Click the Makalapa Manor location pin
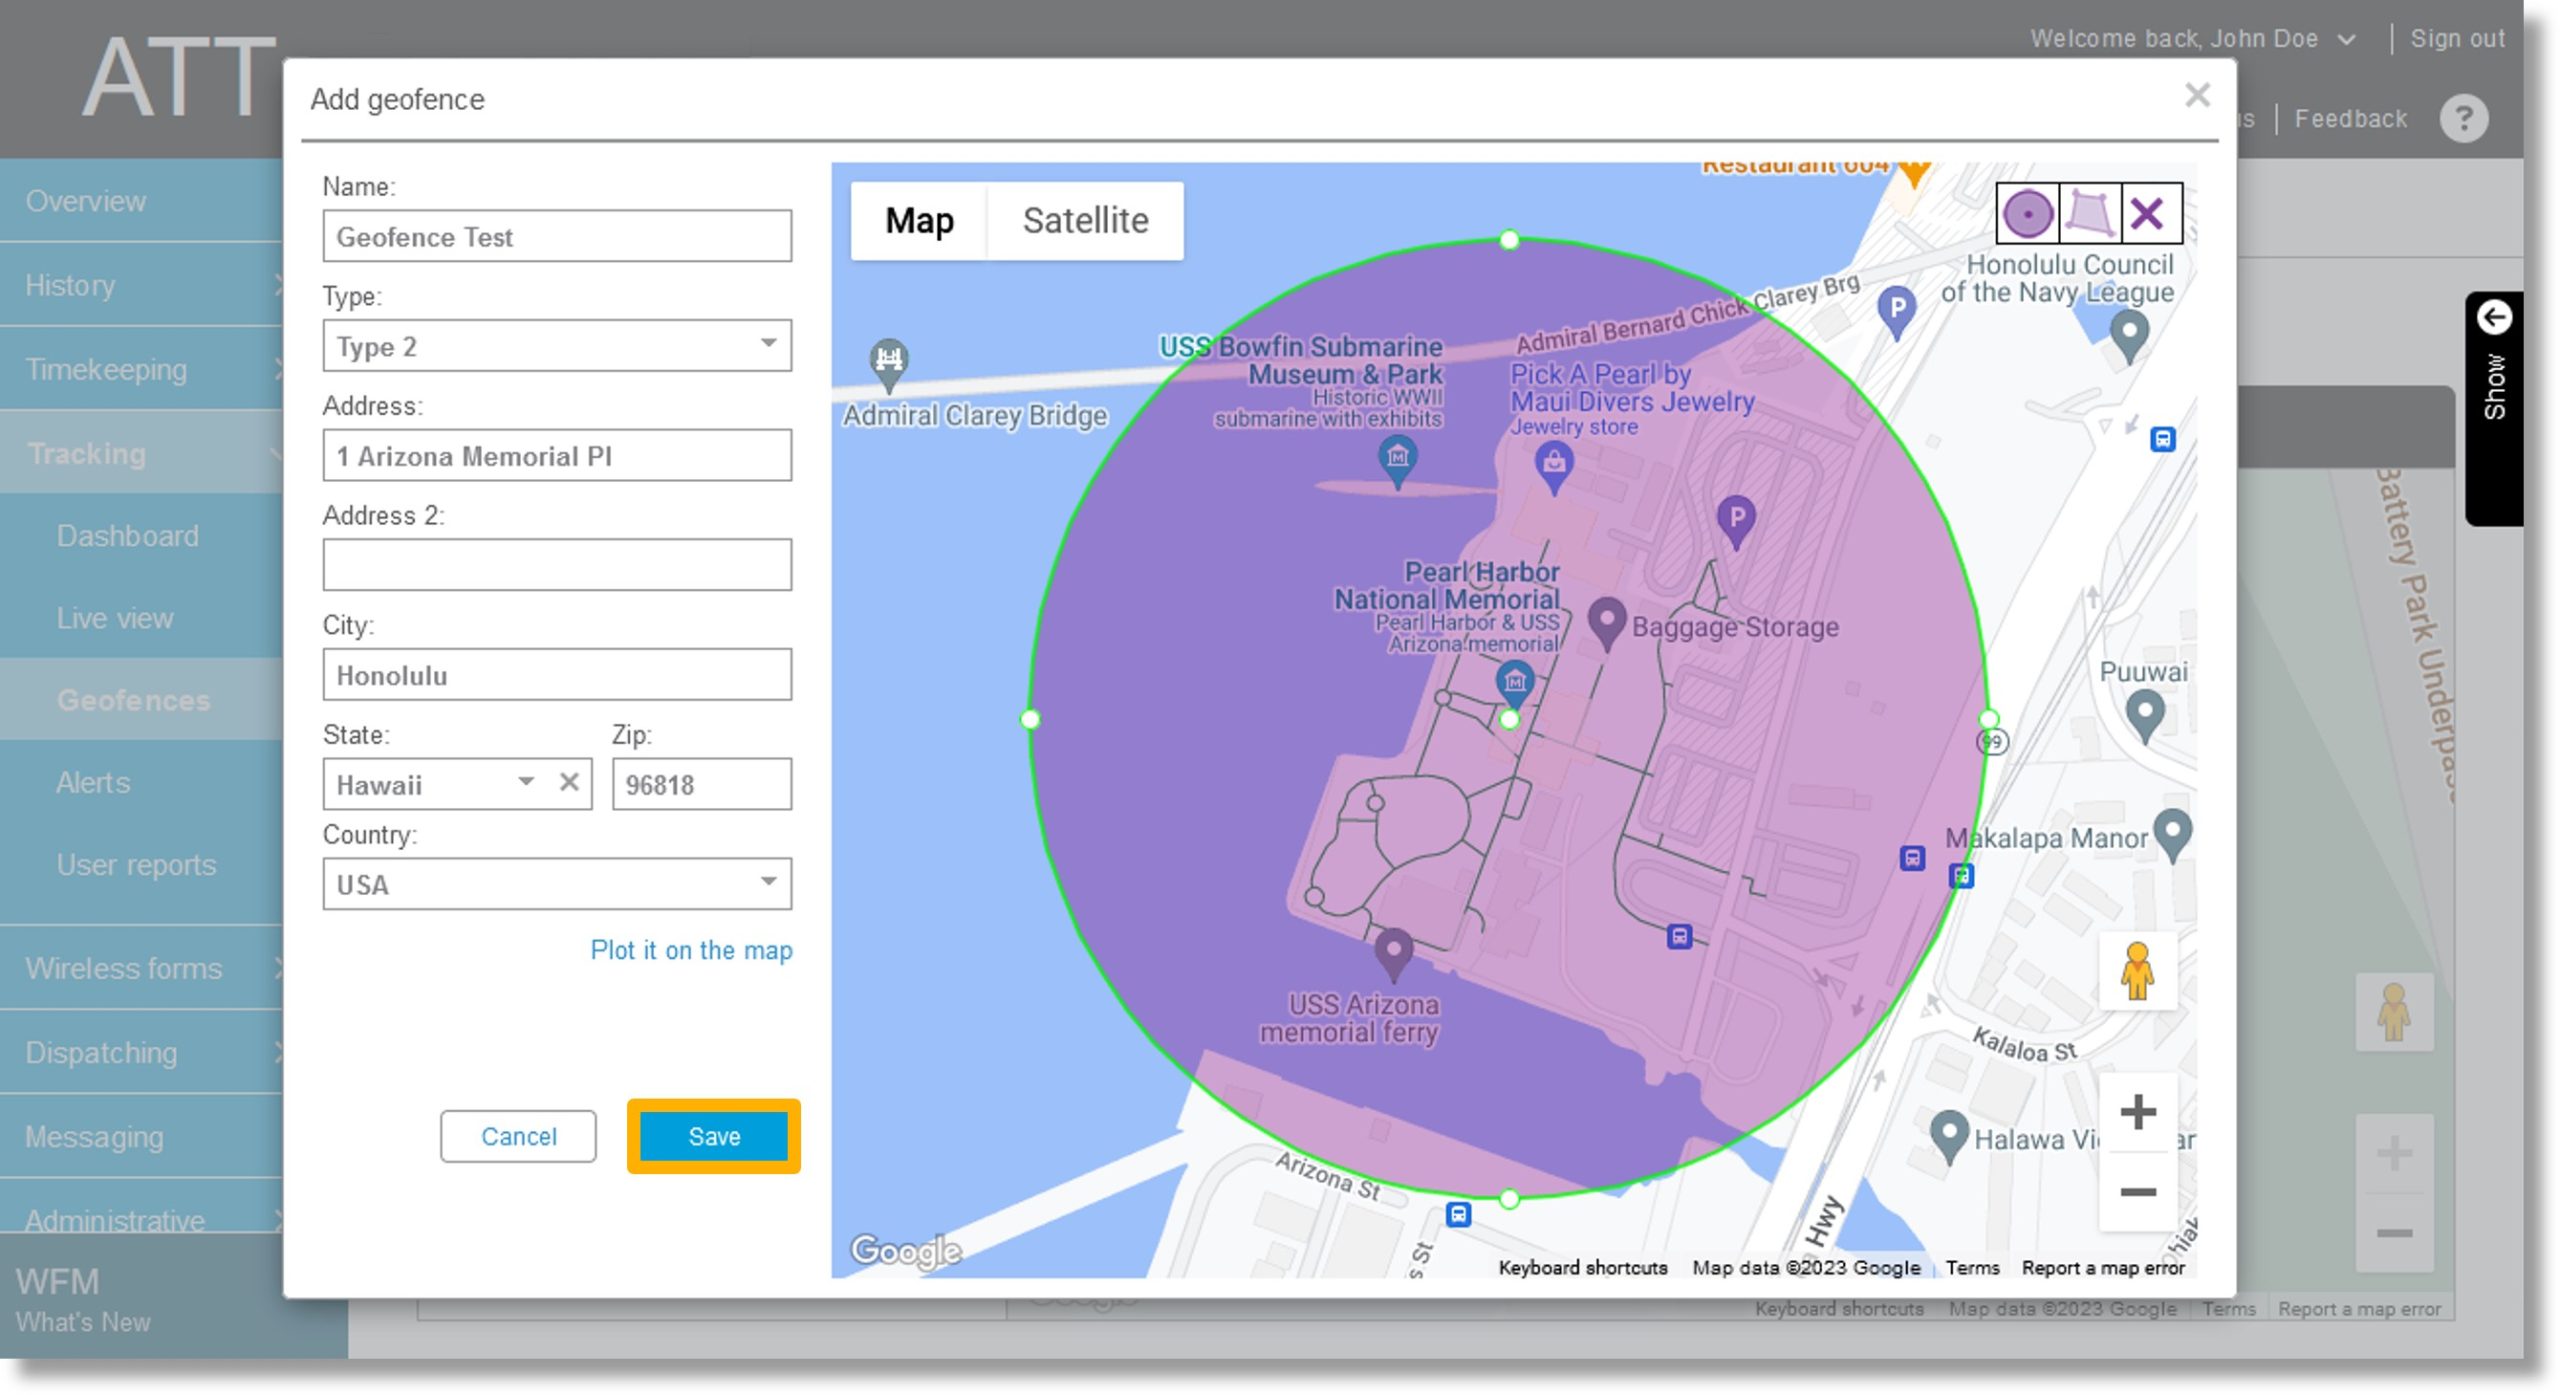This screenshot has width=2560, height=1395. (2172, 834)
